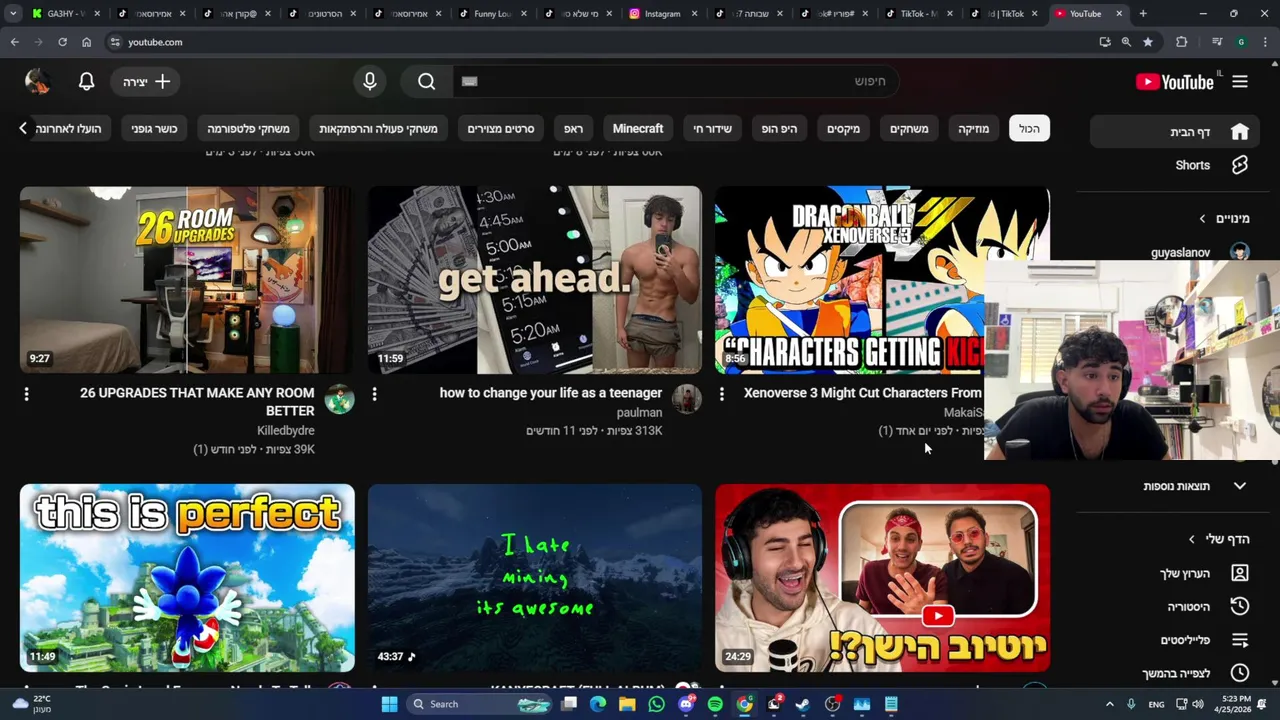Open the notifications bell
The width and height of the screenshot is (1280, 720).
87,82
